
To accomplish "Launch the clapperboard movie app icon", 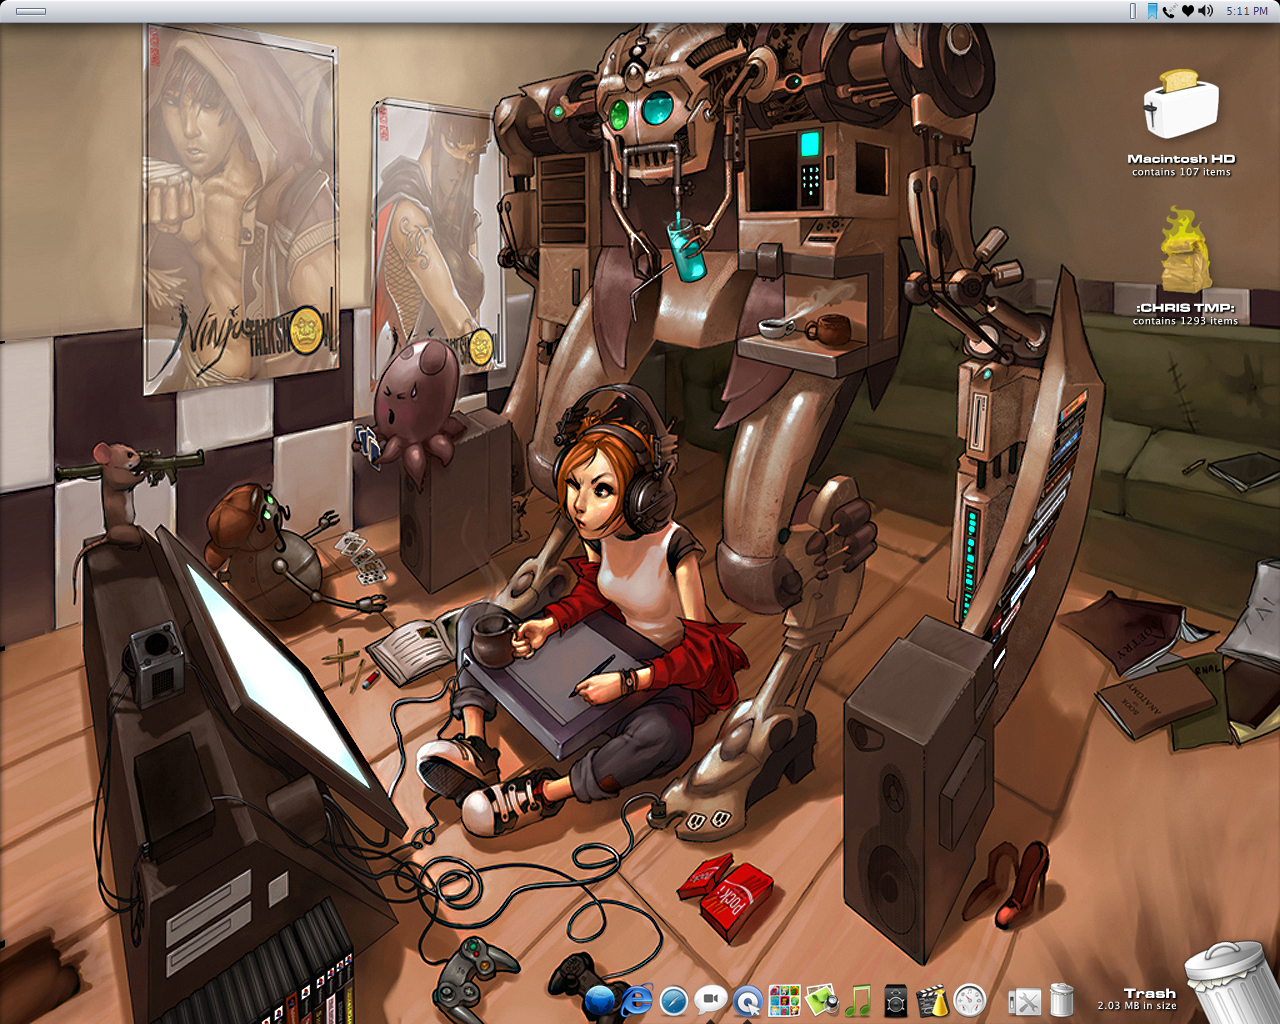I will point(932,1000).
